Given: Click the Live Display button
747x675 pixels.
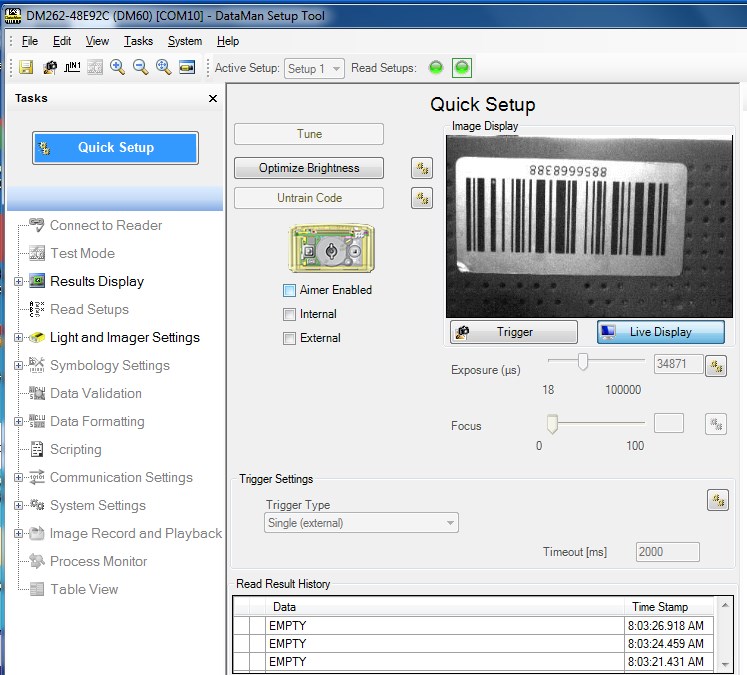Looking at the screenshot, I should pos(661,332).
